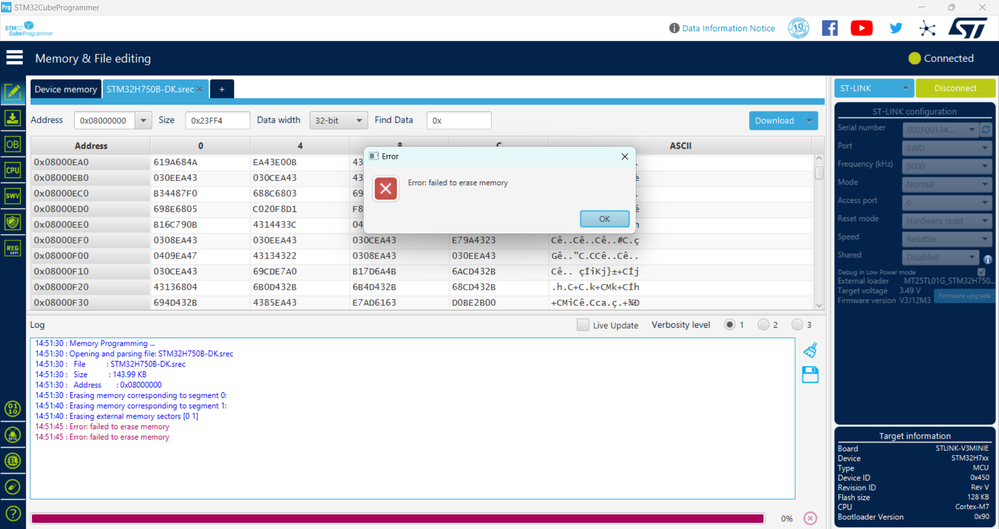Switch to the Device memory tab
This screenshot has width=999, height=529.
coord(66,89)
